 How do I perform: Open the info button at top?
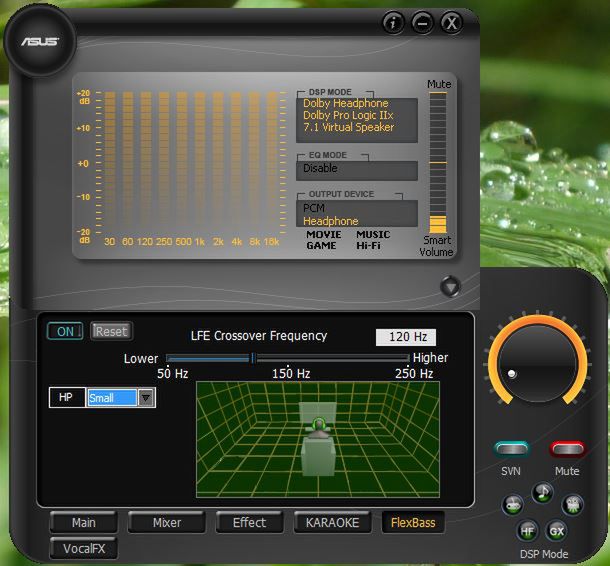pyautogui.click(x=393, y=23)
